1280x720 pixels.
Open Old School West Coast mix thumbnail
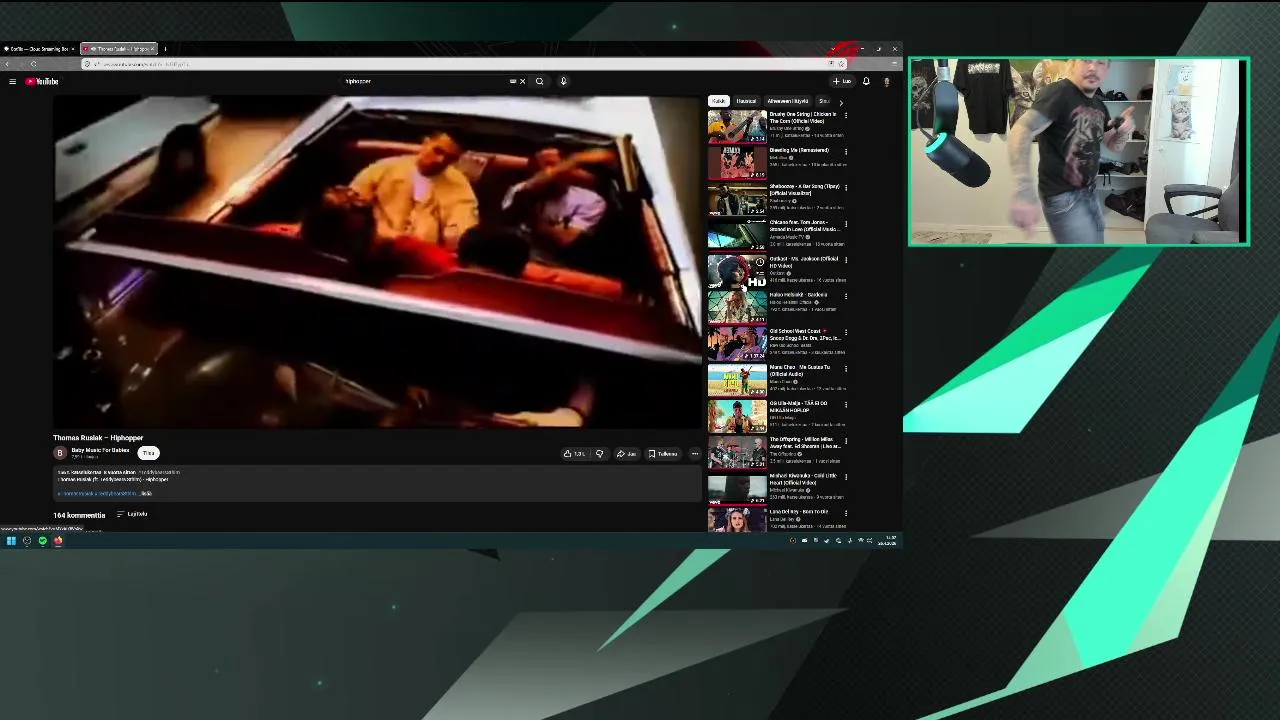[737, 344]
